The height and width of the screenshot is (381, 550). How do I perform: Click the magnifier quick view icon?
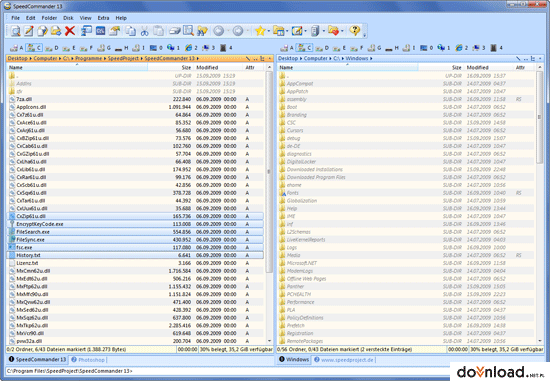15,31
